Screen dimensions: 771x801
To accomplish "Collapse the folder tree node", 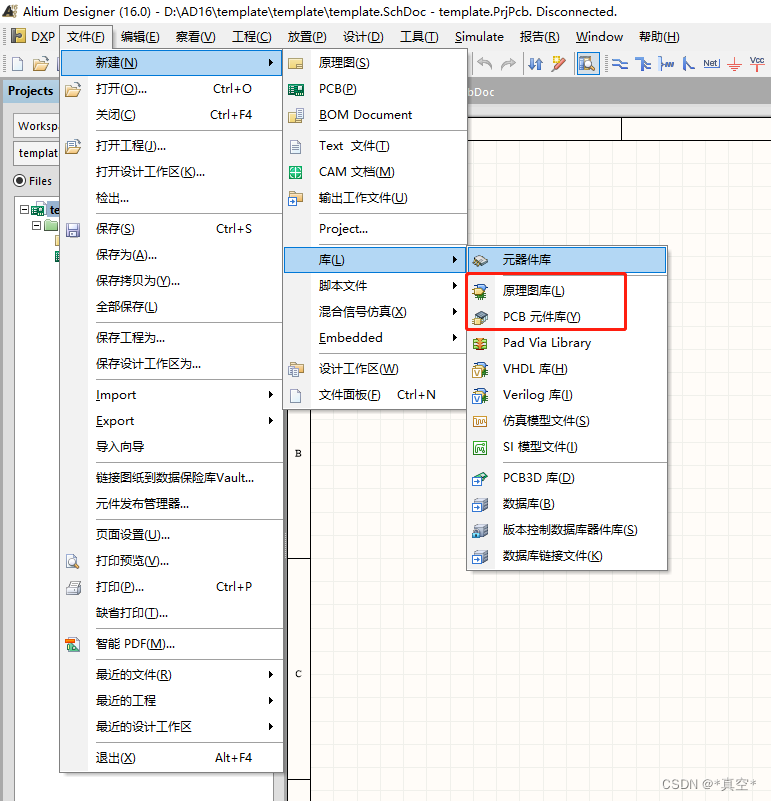I will tap(36, 225).
